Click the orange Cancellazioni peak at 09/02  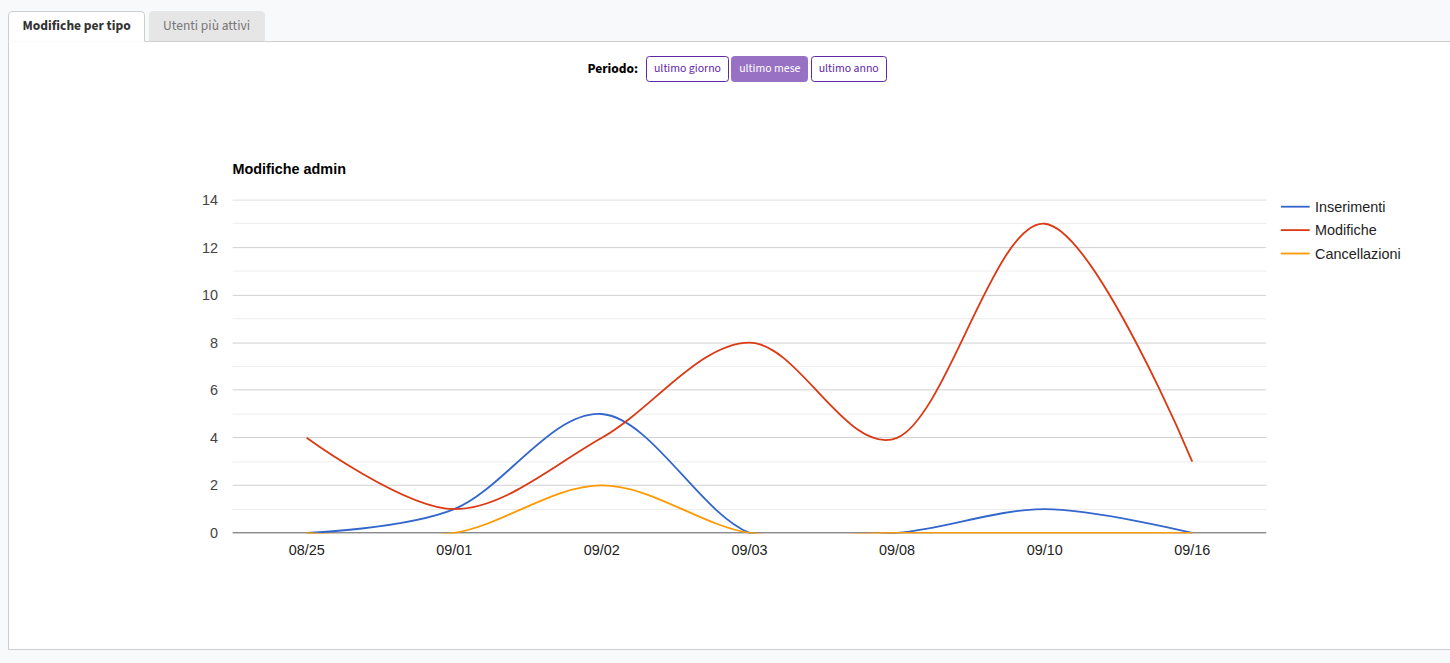pyautogui.click(x=601, y=485)
